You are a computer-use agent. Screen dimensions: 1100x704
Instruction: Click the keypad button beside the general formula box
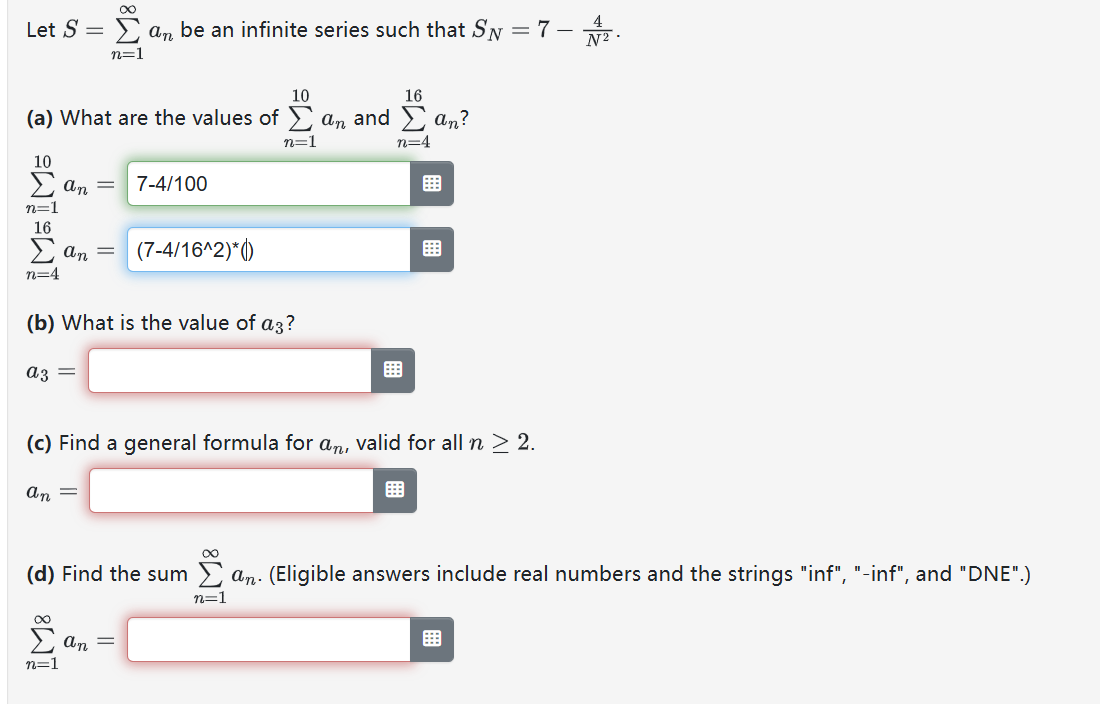[x=392, y=490]
